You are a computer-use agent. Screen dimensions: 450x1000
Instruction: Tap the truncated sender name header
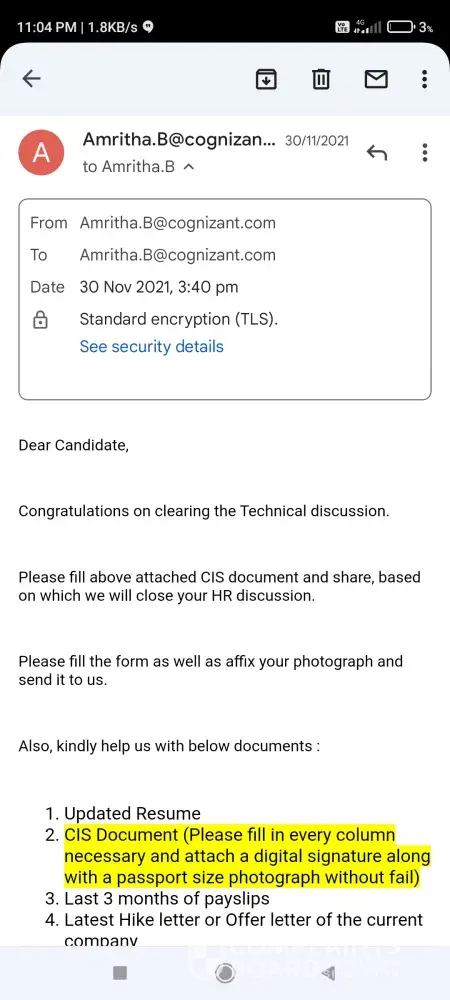tap(179, 140)
